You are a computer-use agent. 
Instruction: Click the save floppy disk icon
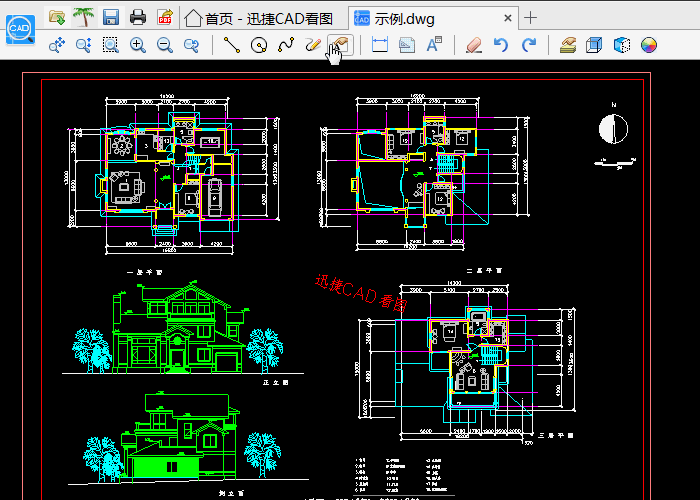111,17
